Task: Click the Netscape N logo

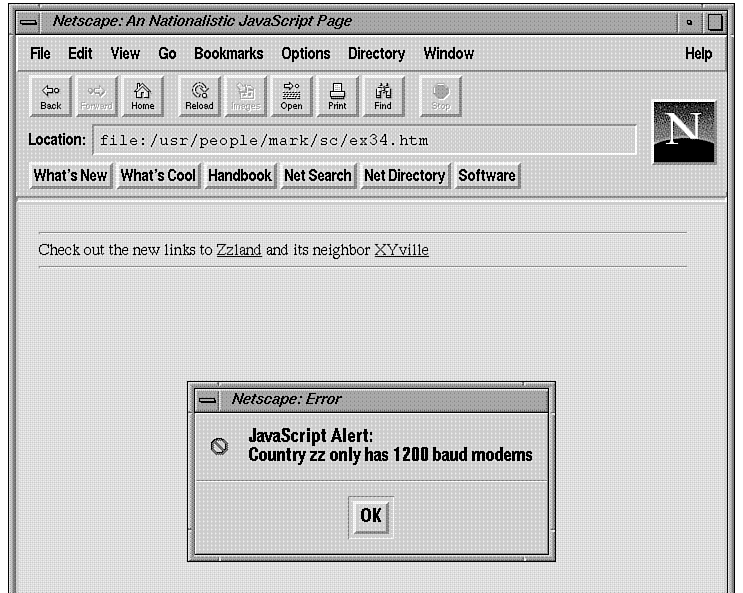Action: [684, 131]
